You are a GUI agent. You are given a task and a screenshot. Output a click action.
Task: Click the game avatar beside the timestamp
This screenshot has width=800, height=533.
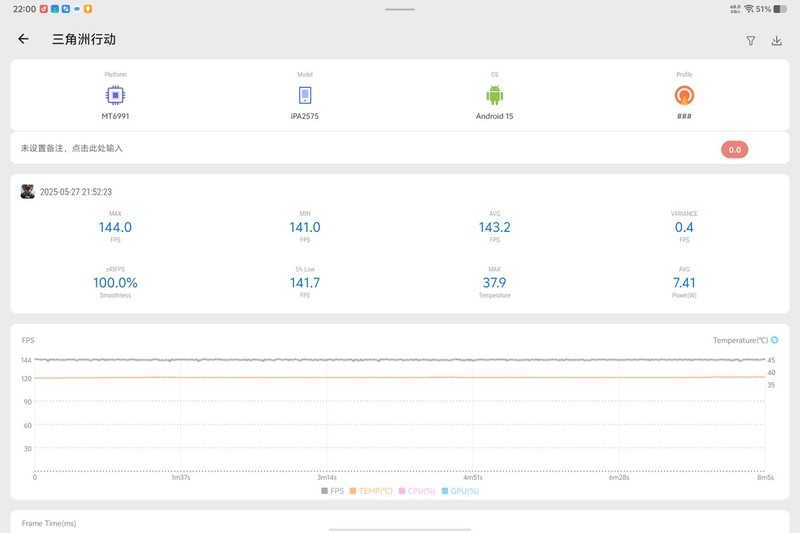pos(28,191)
